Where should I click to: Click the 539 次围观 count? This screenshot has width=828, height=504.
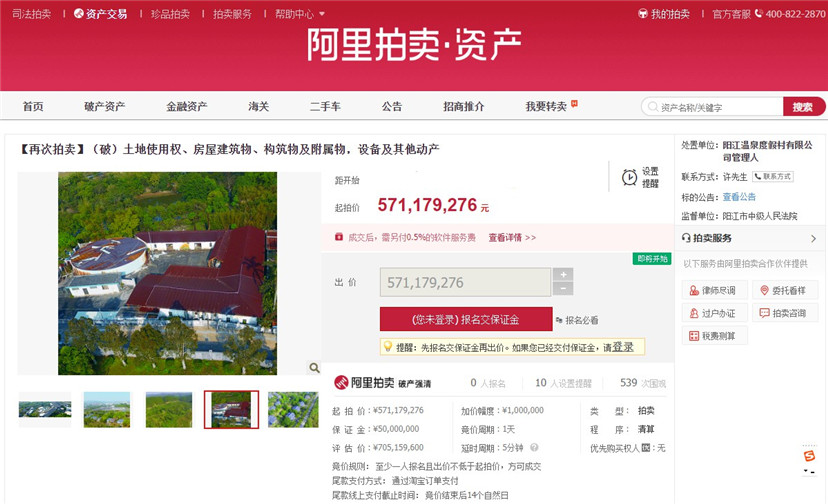click(643, 383)
